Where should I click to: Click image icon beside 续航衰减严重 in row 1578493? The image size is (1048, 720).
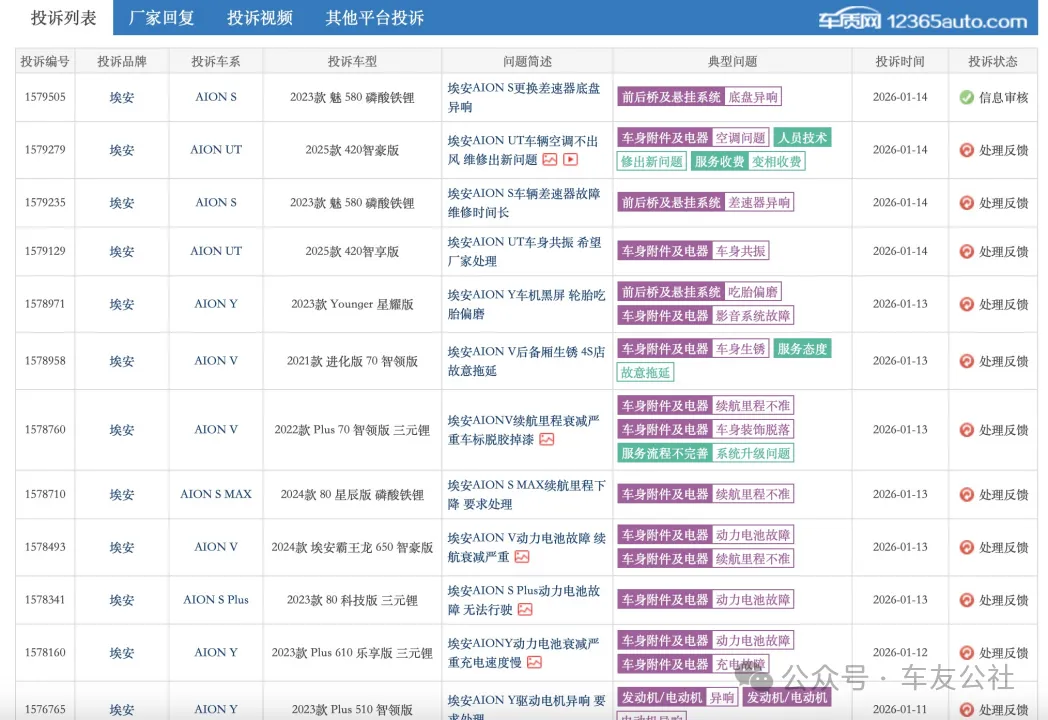522,557
